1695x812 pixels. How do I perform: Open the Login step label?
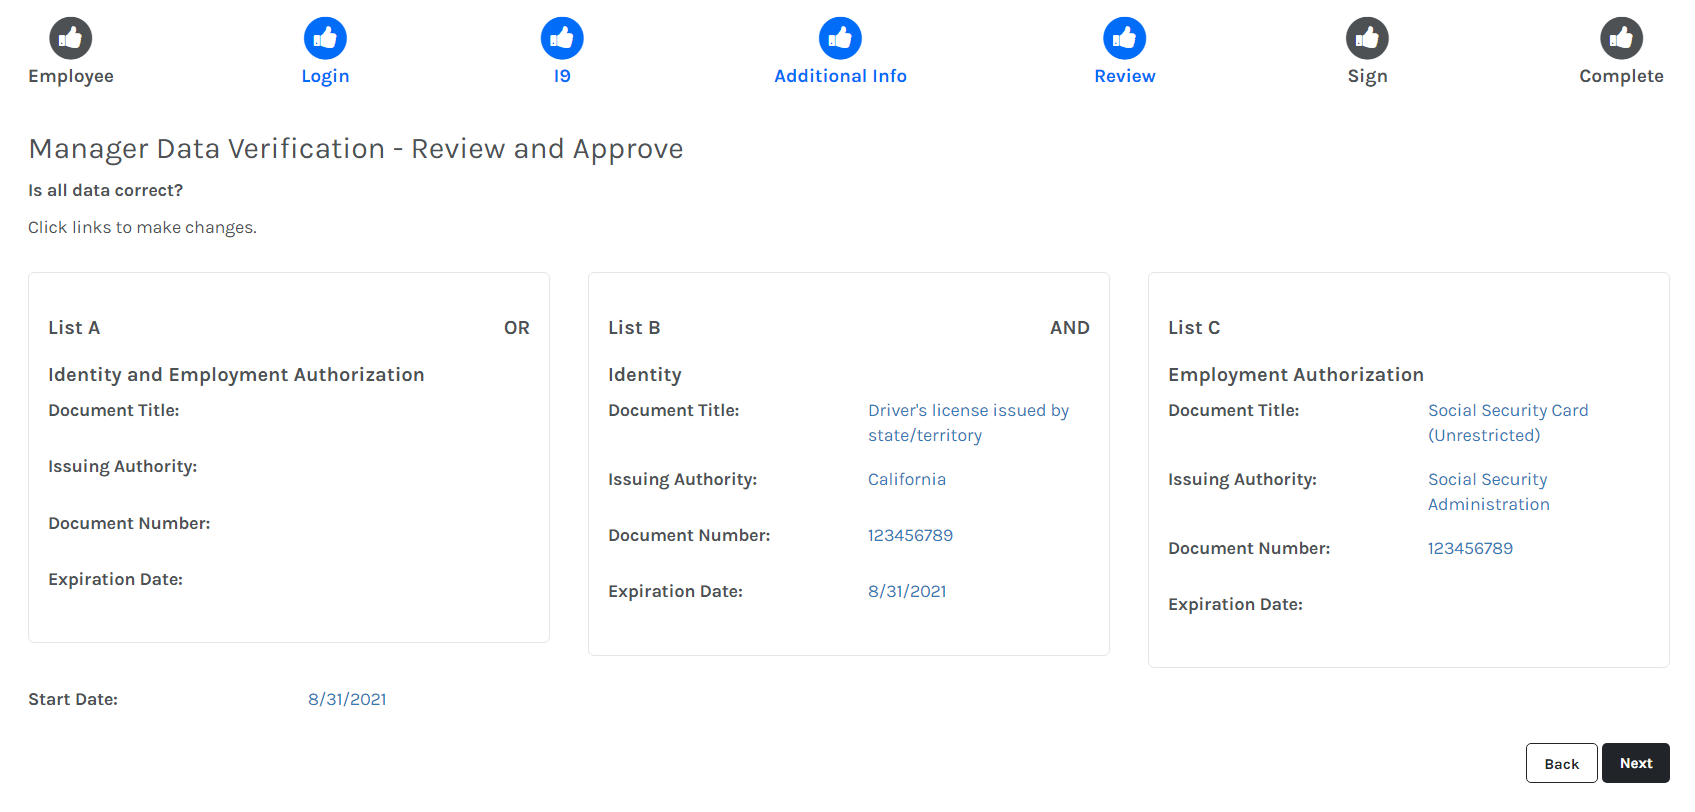(x=325, y=76)
